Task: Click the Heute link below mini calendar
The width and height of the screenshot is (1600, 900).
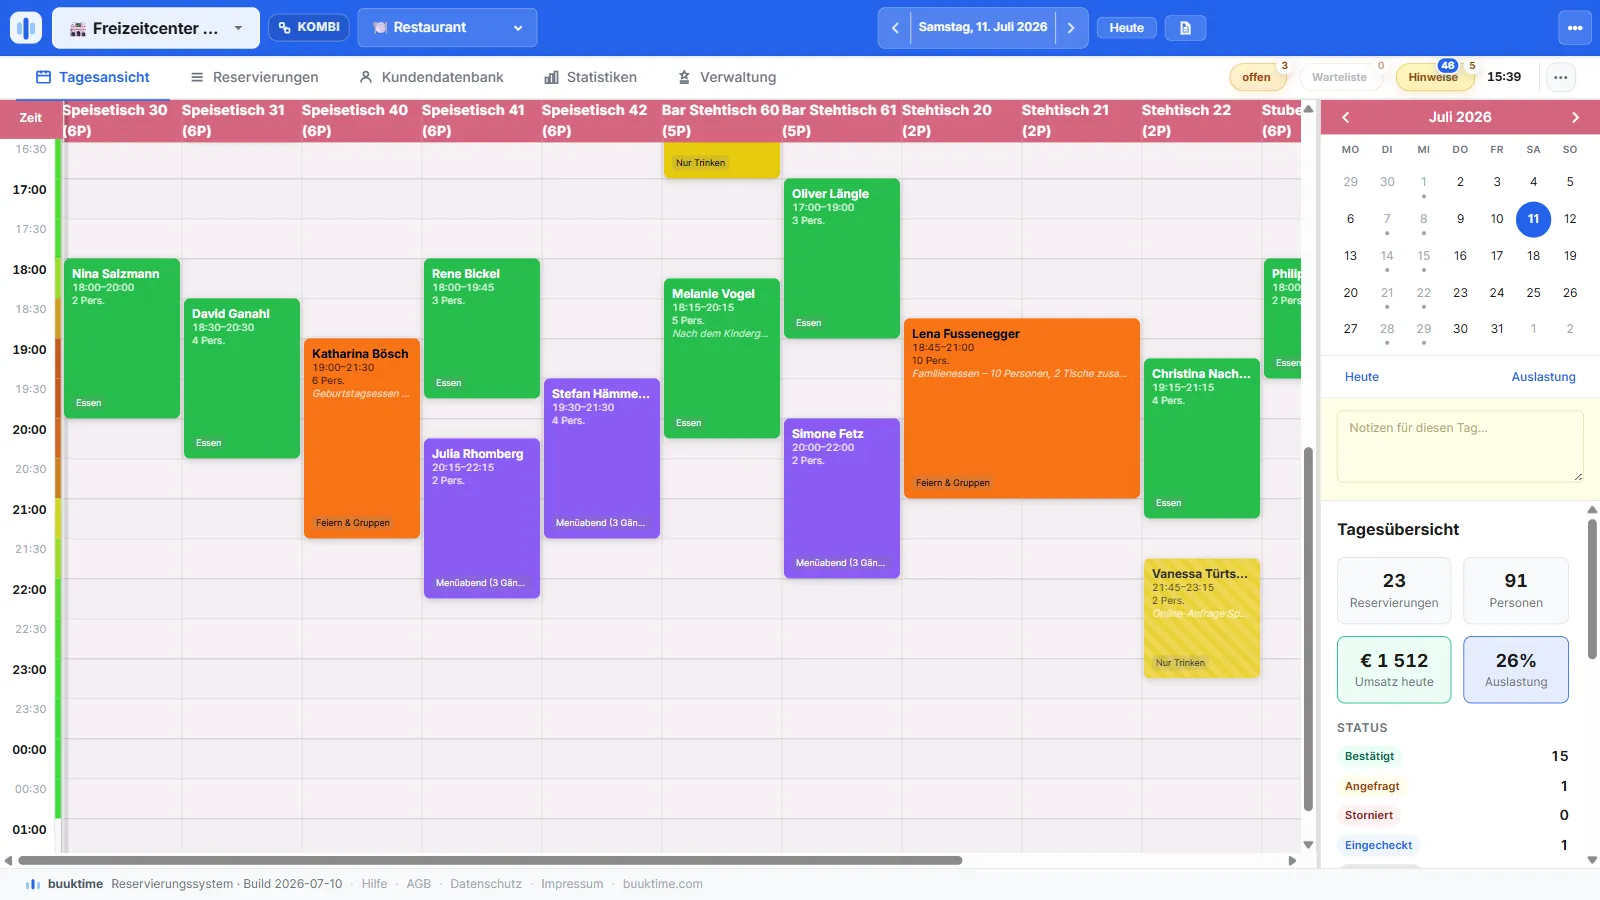Action: click(1362, 377)
